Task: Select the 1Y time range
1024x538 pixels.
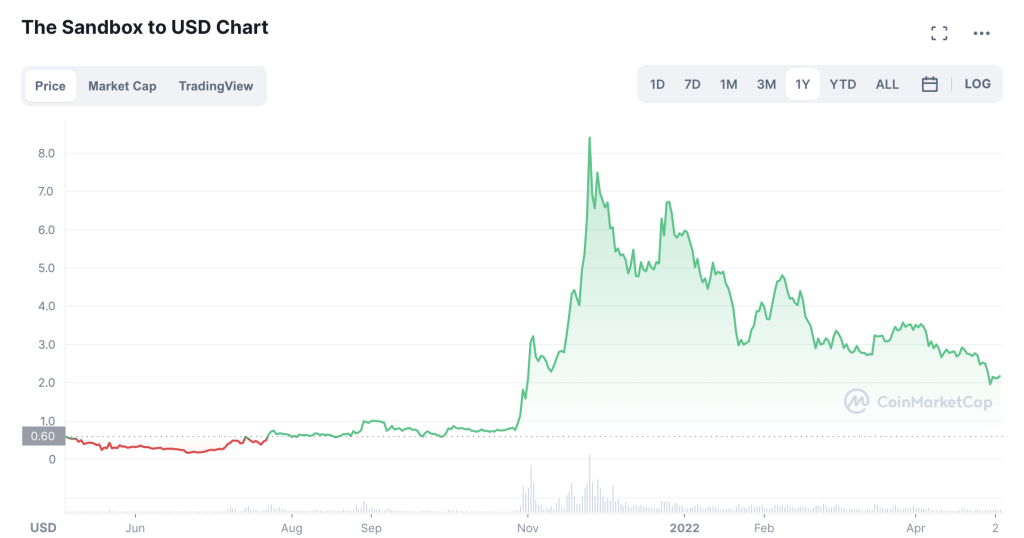Action: pos(802,85)
